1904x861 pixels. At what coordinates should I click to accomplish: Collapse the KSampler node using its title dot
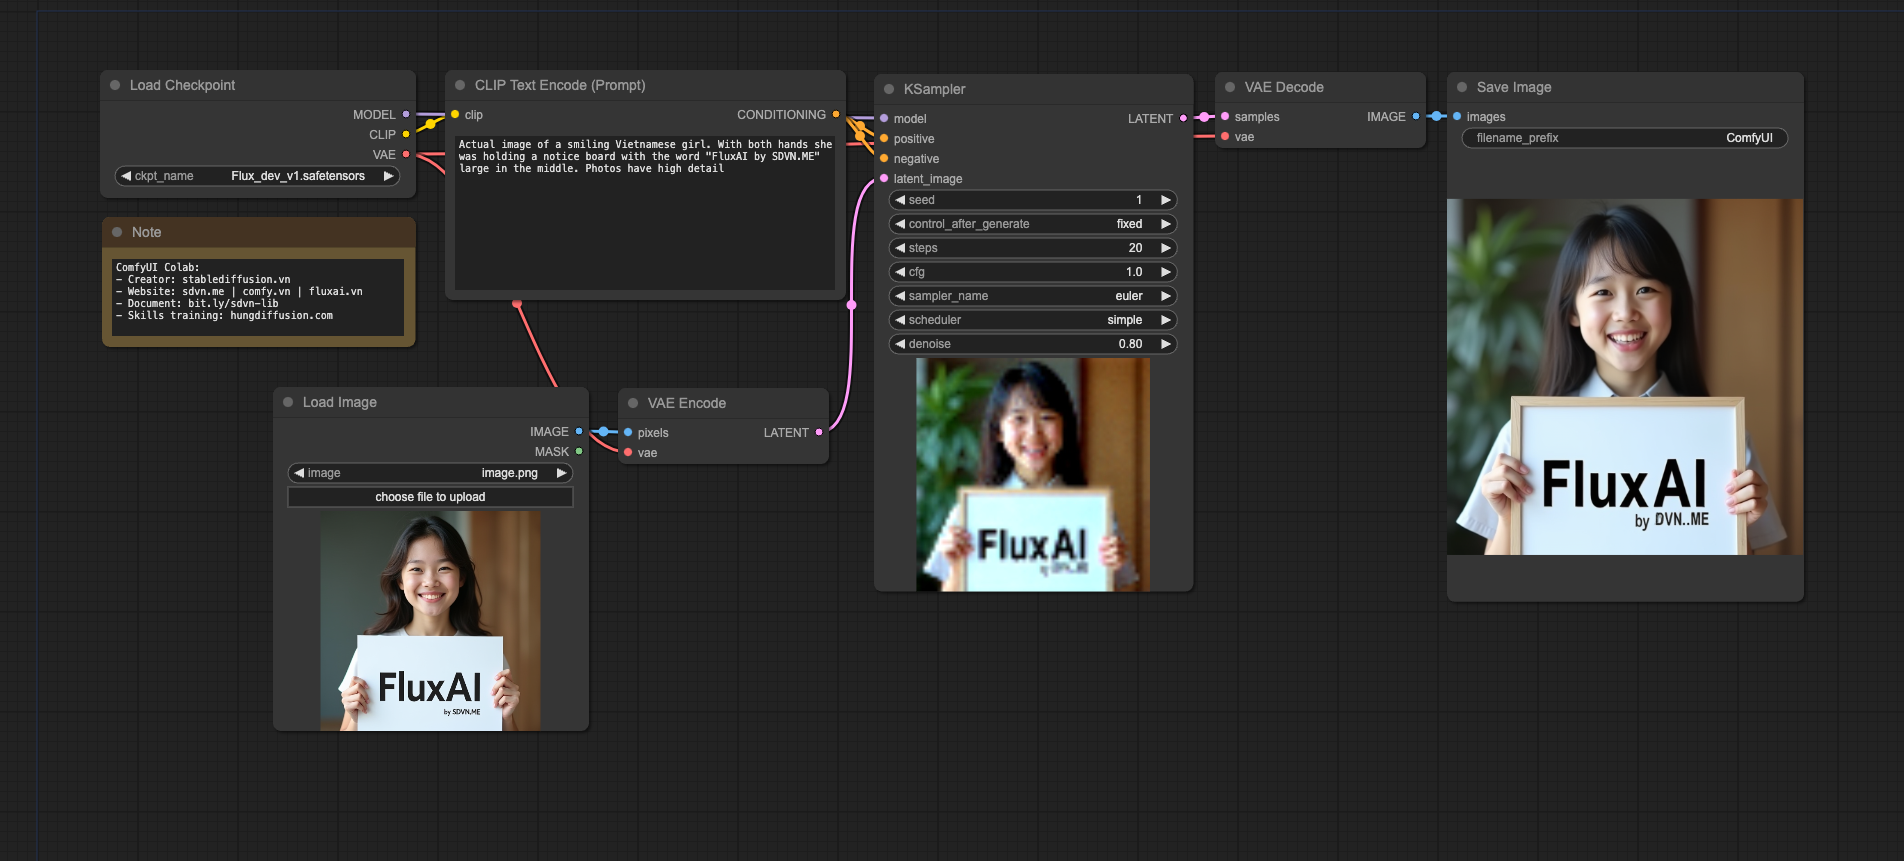(x=889, y=89)
